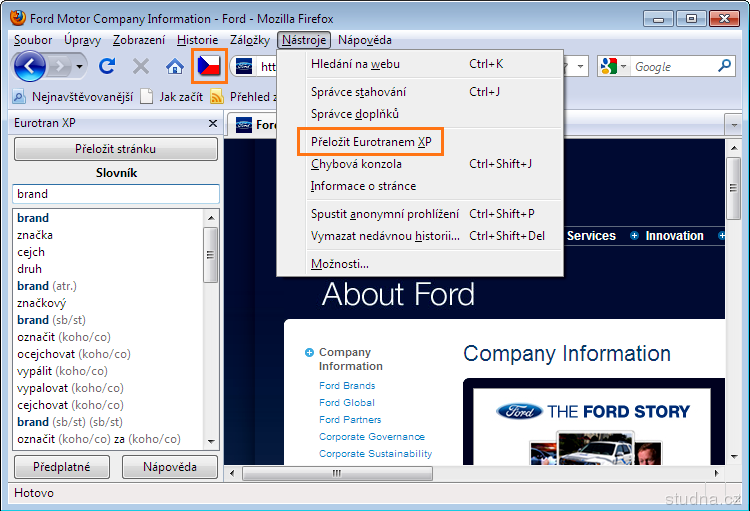
Task: Open the Corporate Sustainability link
Action: coord(375,454)
